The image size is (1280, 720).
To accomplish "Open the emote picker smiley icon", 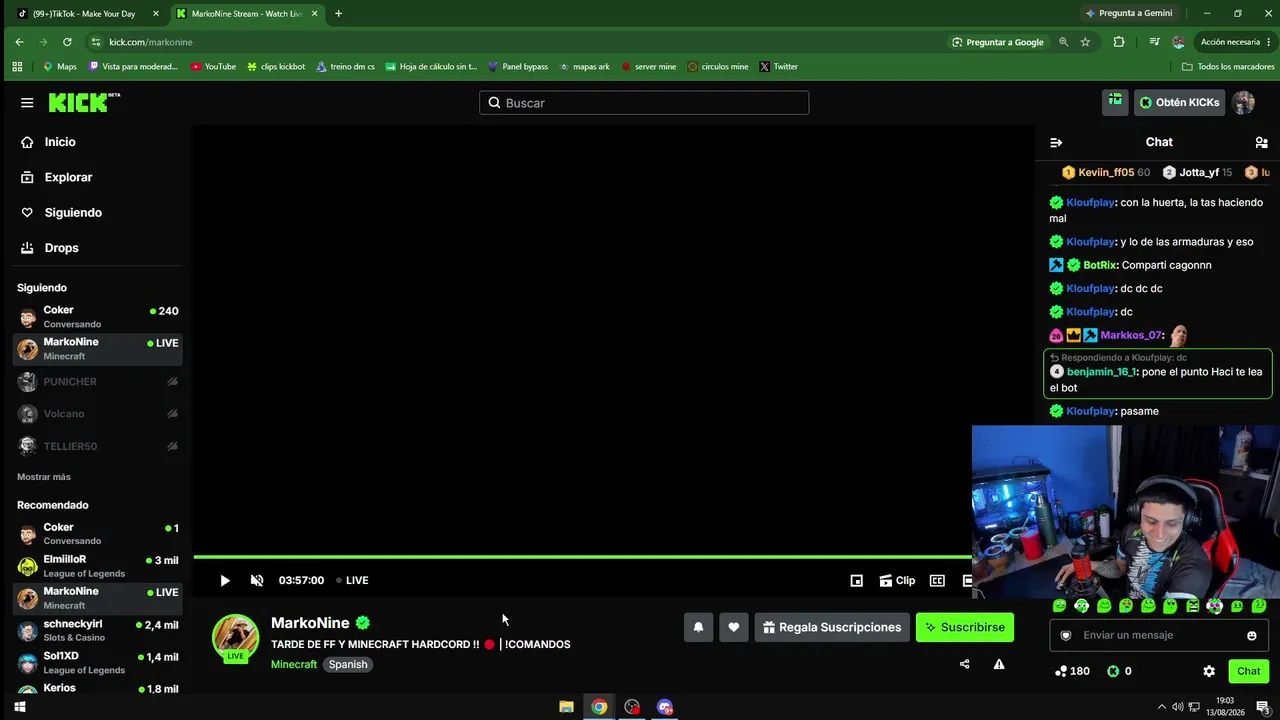I will [1252, 635].
